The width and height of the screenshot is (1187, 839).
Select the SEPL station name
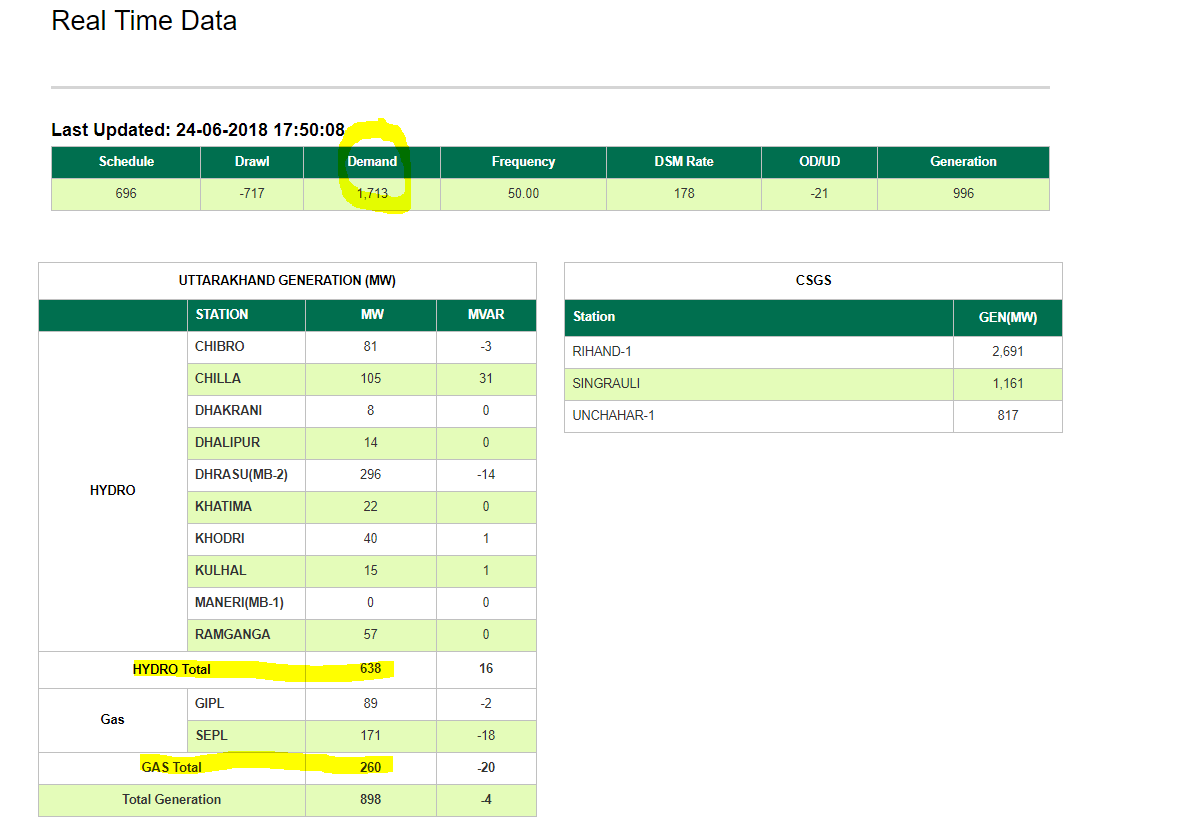coord(211,735)
